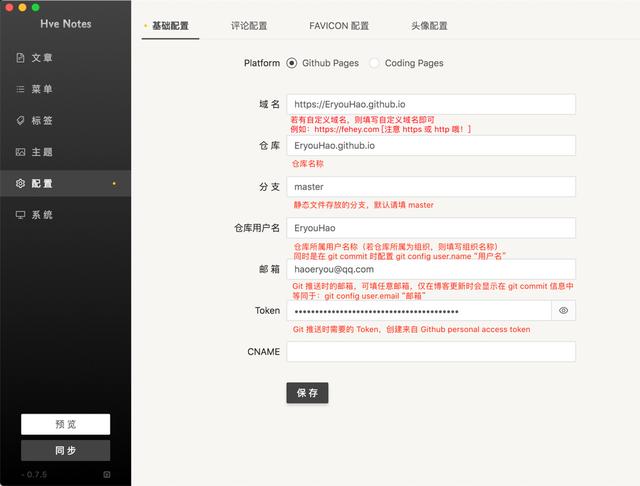This screenshot has height=486, width=640.
Task: Click the 分支 field containing master
Action: (431, 186)
